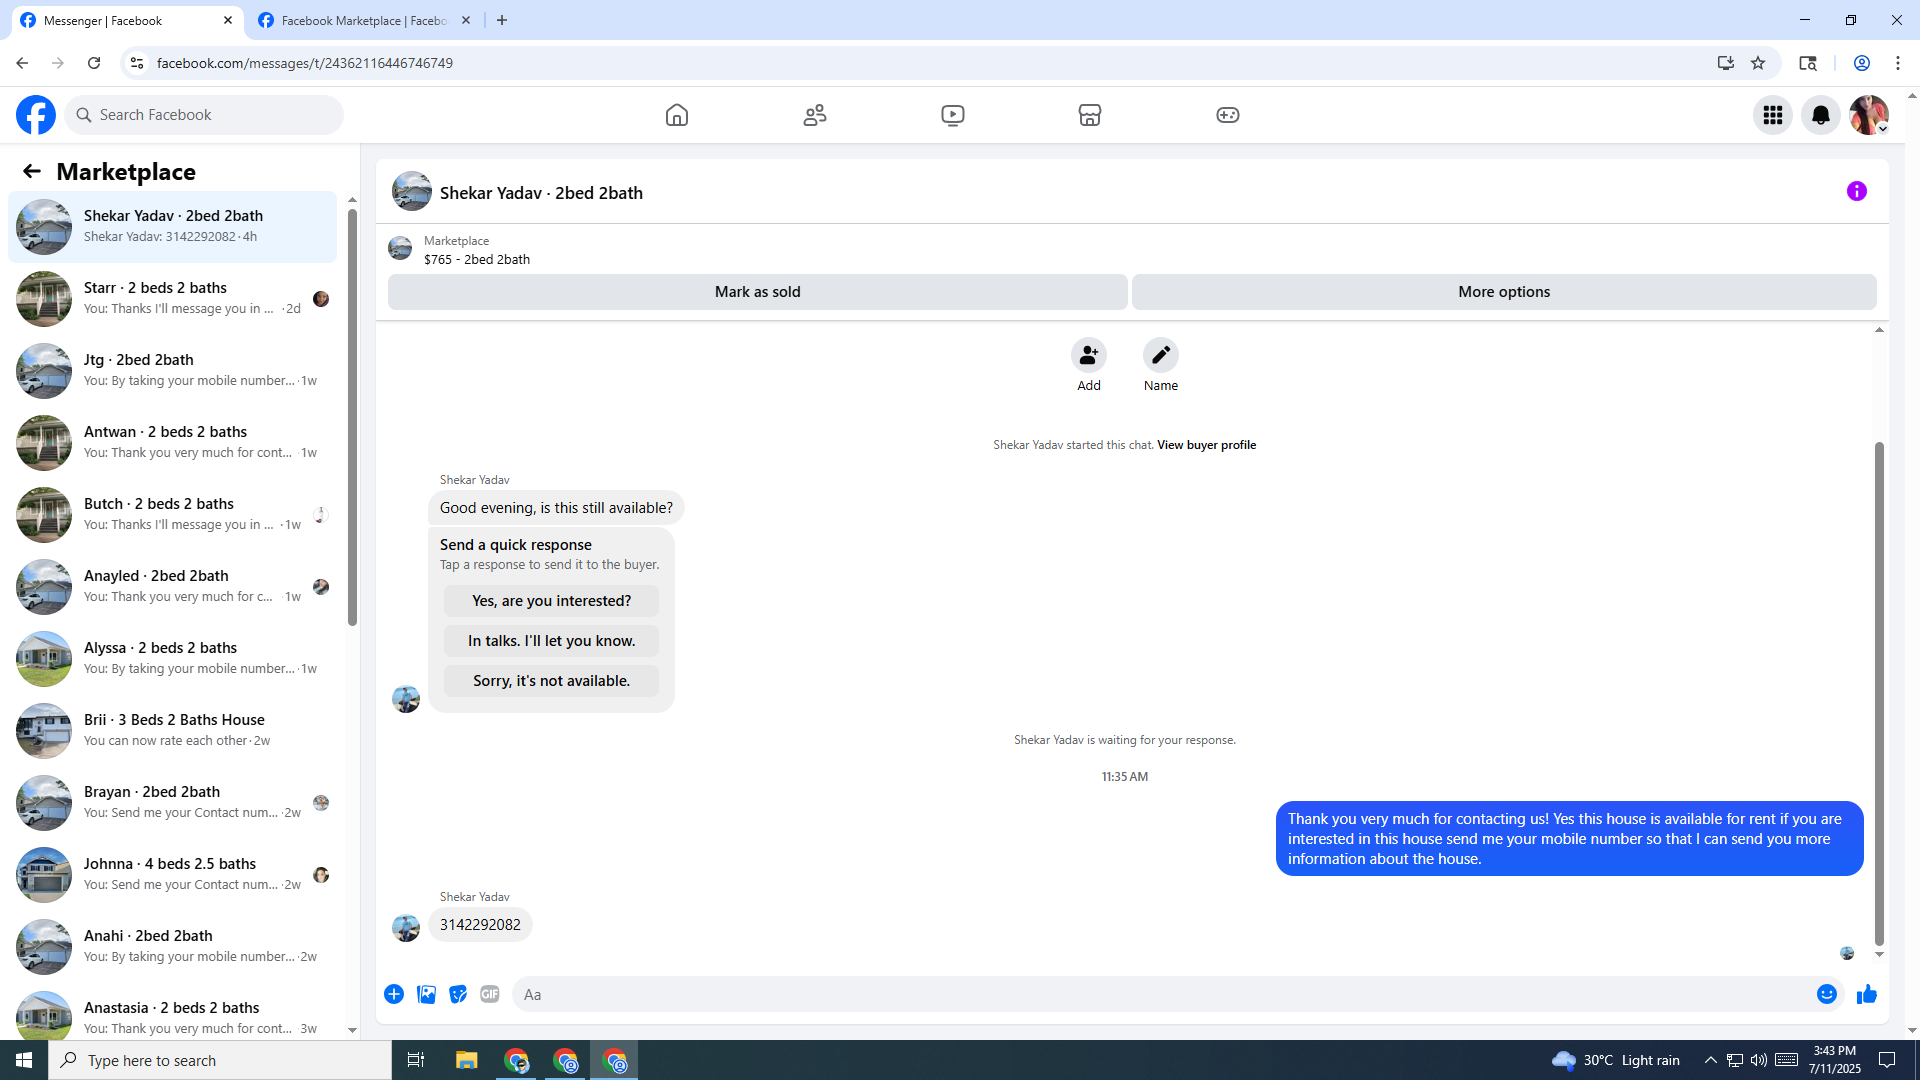1920x1080 pixels.
Task: Go to the Home feed icon
Action: (677, 115)
